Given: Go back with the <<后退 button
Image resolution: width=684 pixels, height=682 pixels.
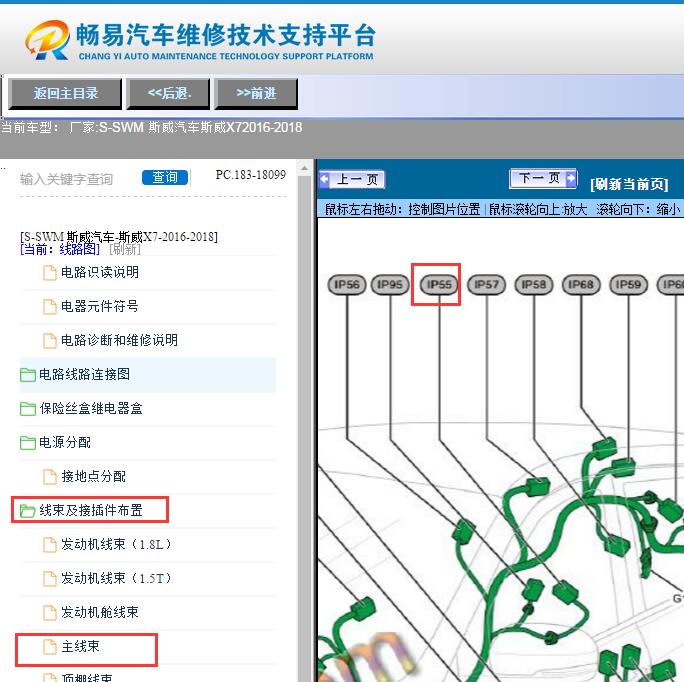Looking at the screenshot, I should (x=168, y=93).
